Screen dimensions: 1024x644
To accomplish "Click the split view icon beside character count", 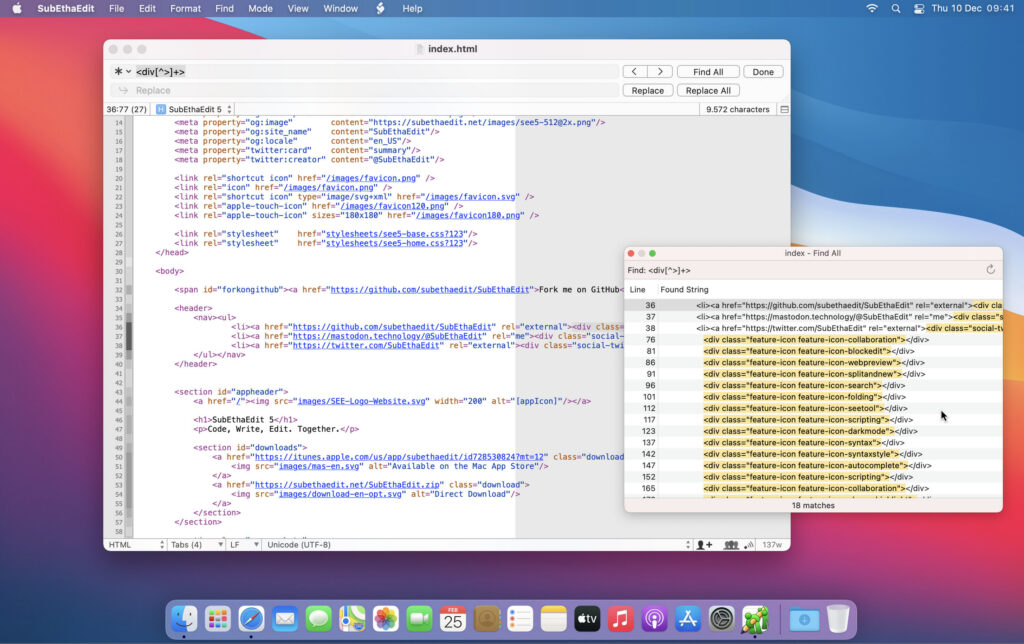I will (784, 109).
